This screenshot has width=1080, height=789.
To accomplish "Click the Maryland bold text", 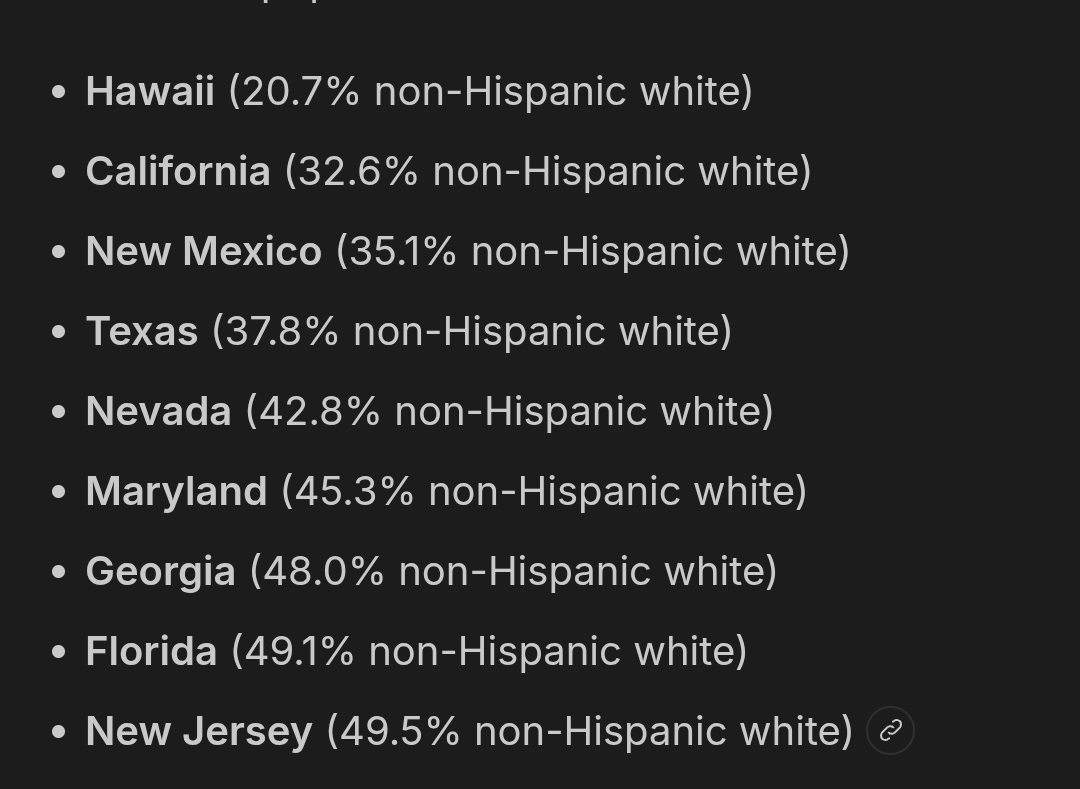I will coord(176,492).
